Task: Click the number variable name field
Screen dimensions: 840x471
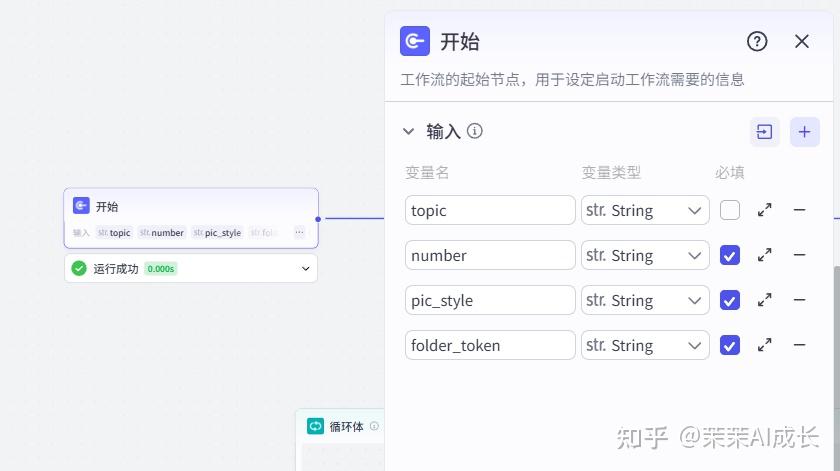Action: pos(490,255)
